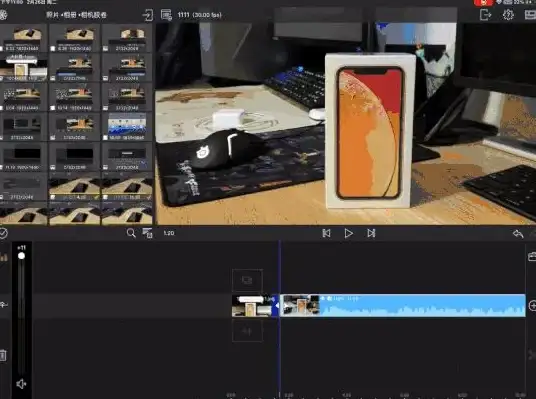536x399 pixels.
Task: Click the empty overlay track placeholder above clip
Action: pos(247,281)
